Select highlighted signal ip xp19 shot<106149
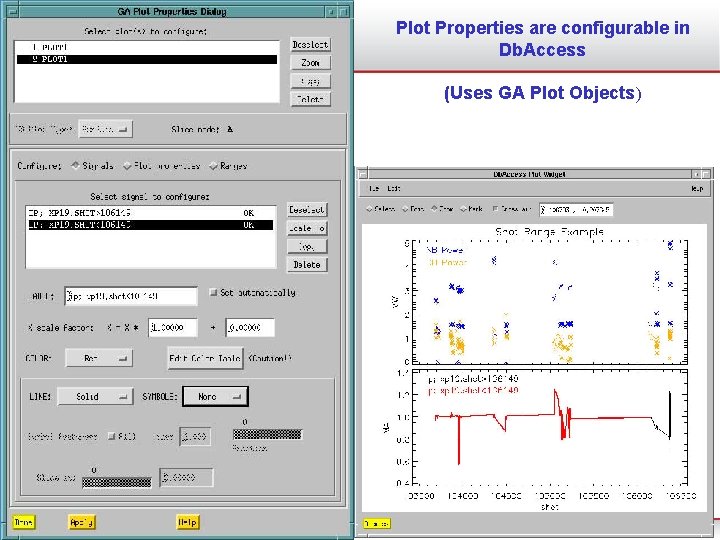 (x=151, y=225)
